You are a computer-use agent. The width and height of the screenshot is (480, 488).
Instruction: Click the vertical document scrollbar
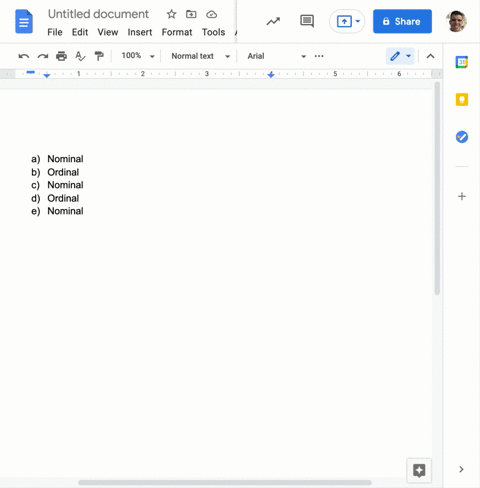pos(437,188)
